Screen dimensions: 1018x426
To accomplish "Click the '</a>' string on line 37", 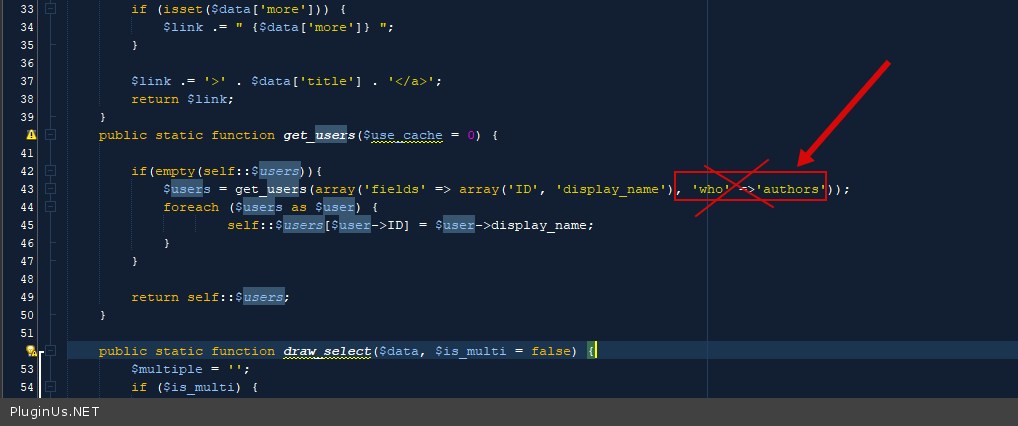I will click(x=412, y=81).
